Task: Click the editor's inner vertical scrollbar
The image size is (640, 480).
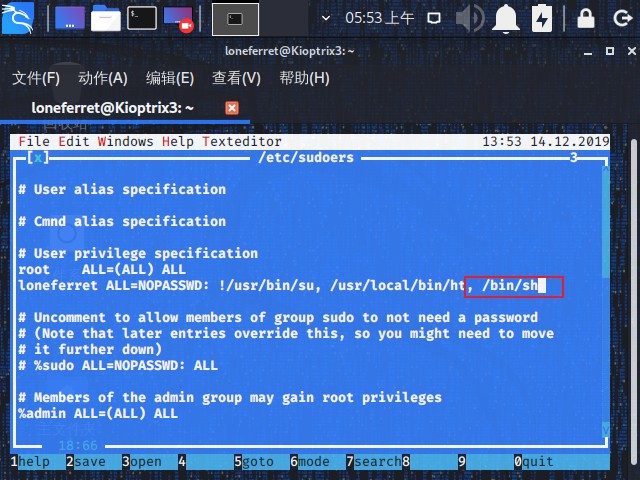Action: click(606, 300)
